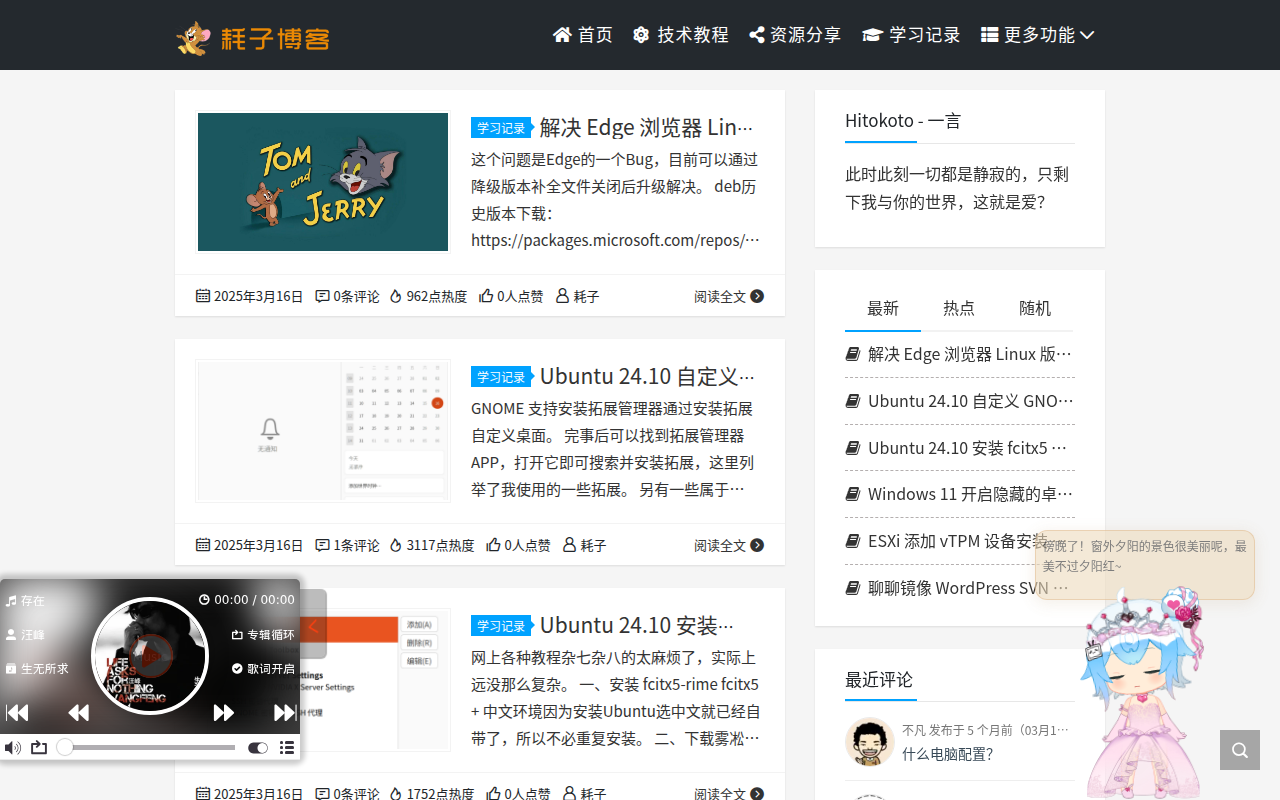Switch to the 热点 tab
Screen dimensions: 1280x800
coord(959,308)
